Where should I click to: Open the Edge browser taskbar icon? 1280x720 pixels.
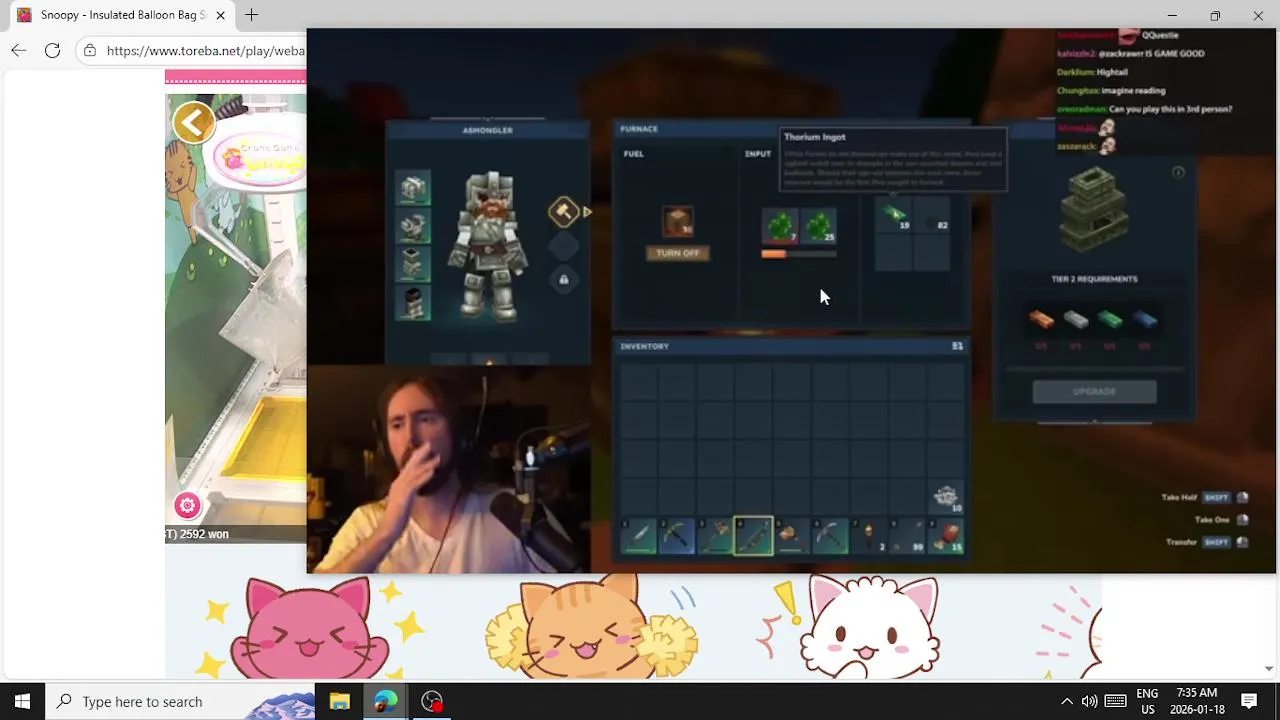(385, 701)
